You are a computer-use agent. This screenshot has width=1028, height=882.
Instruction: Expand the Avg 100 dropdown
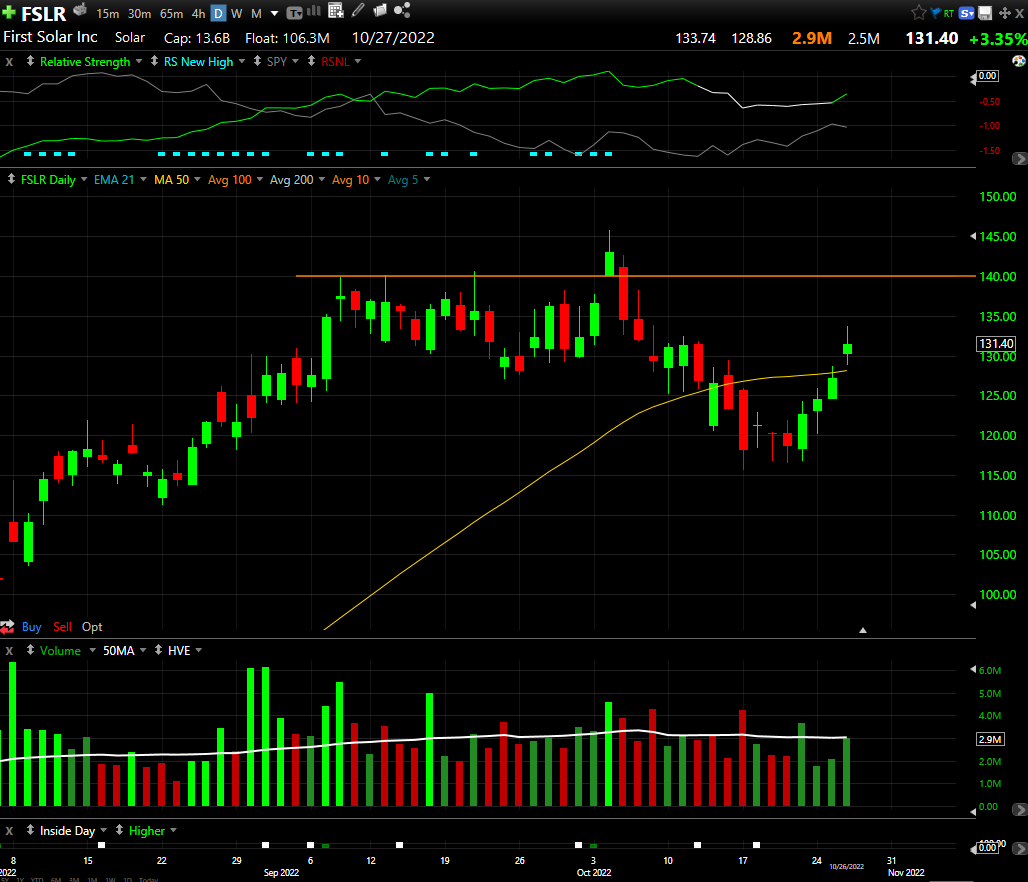[x=260, y=180]
